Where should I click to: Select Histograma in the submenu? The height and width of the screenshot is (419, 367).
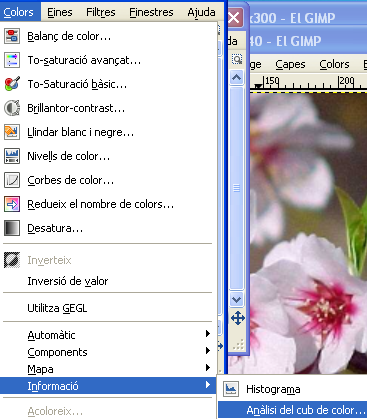292,389
